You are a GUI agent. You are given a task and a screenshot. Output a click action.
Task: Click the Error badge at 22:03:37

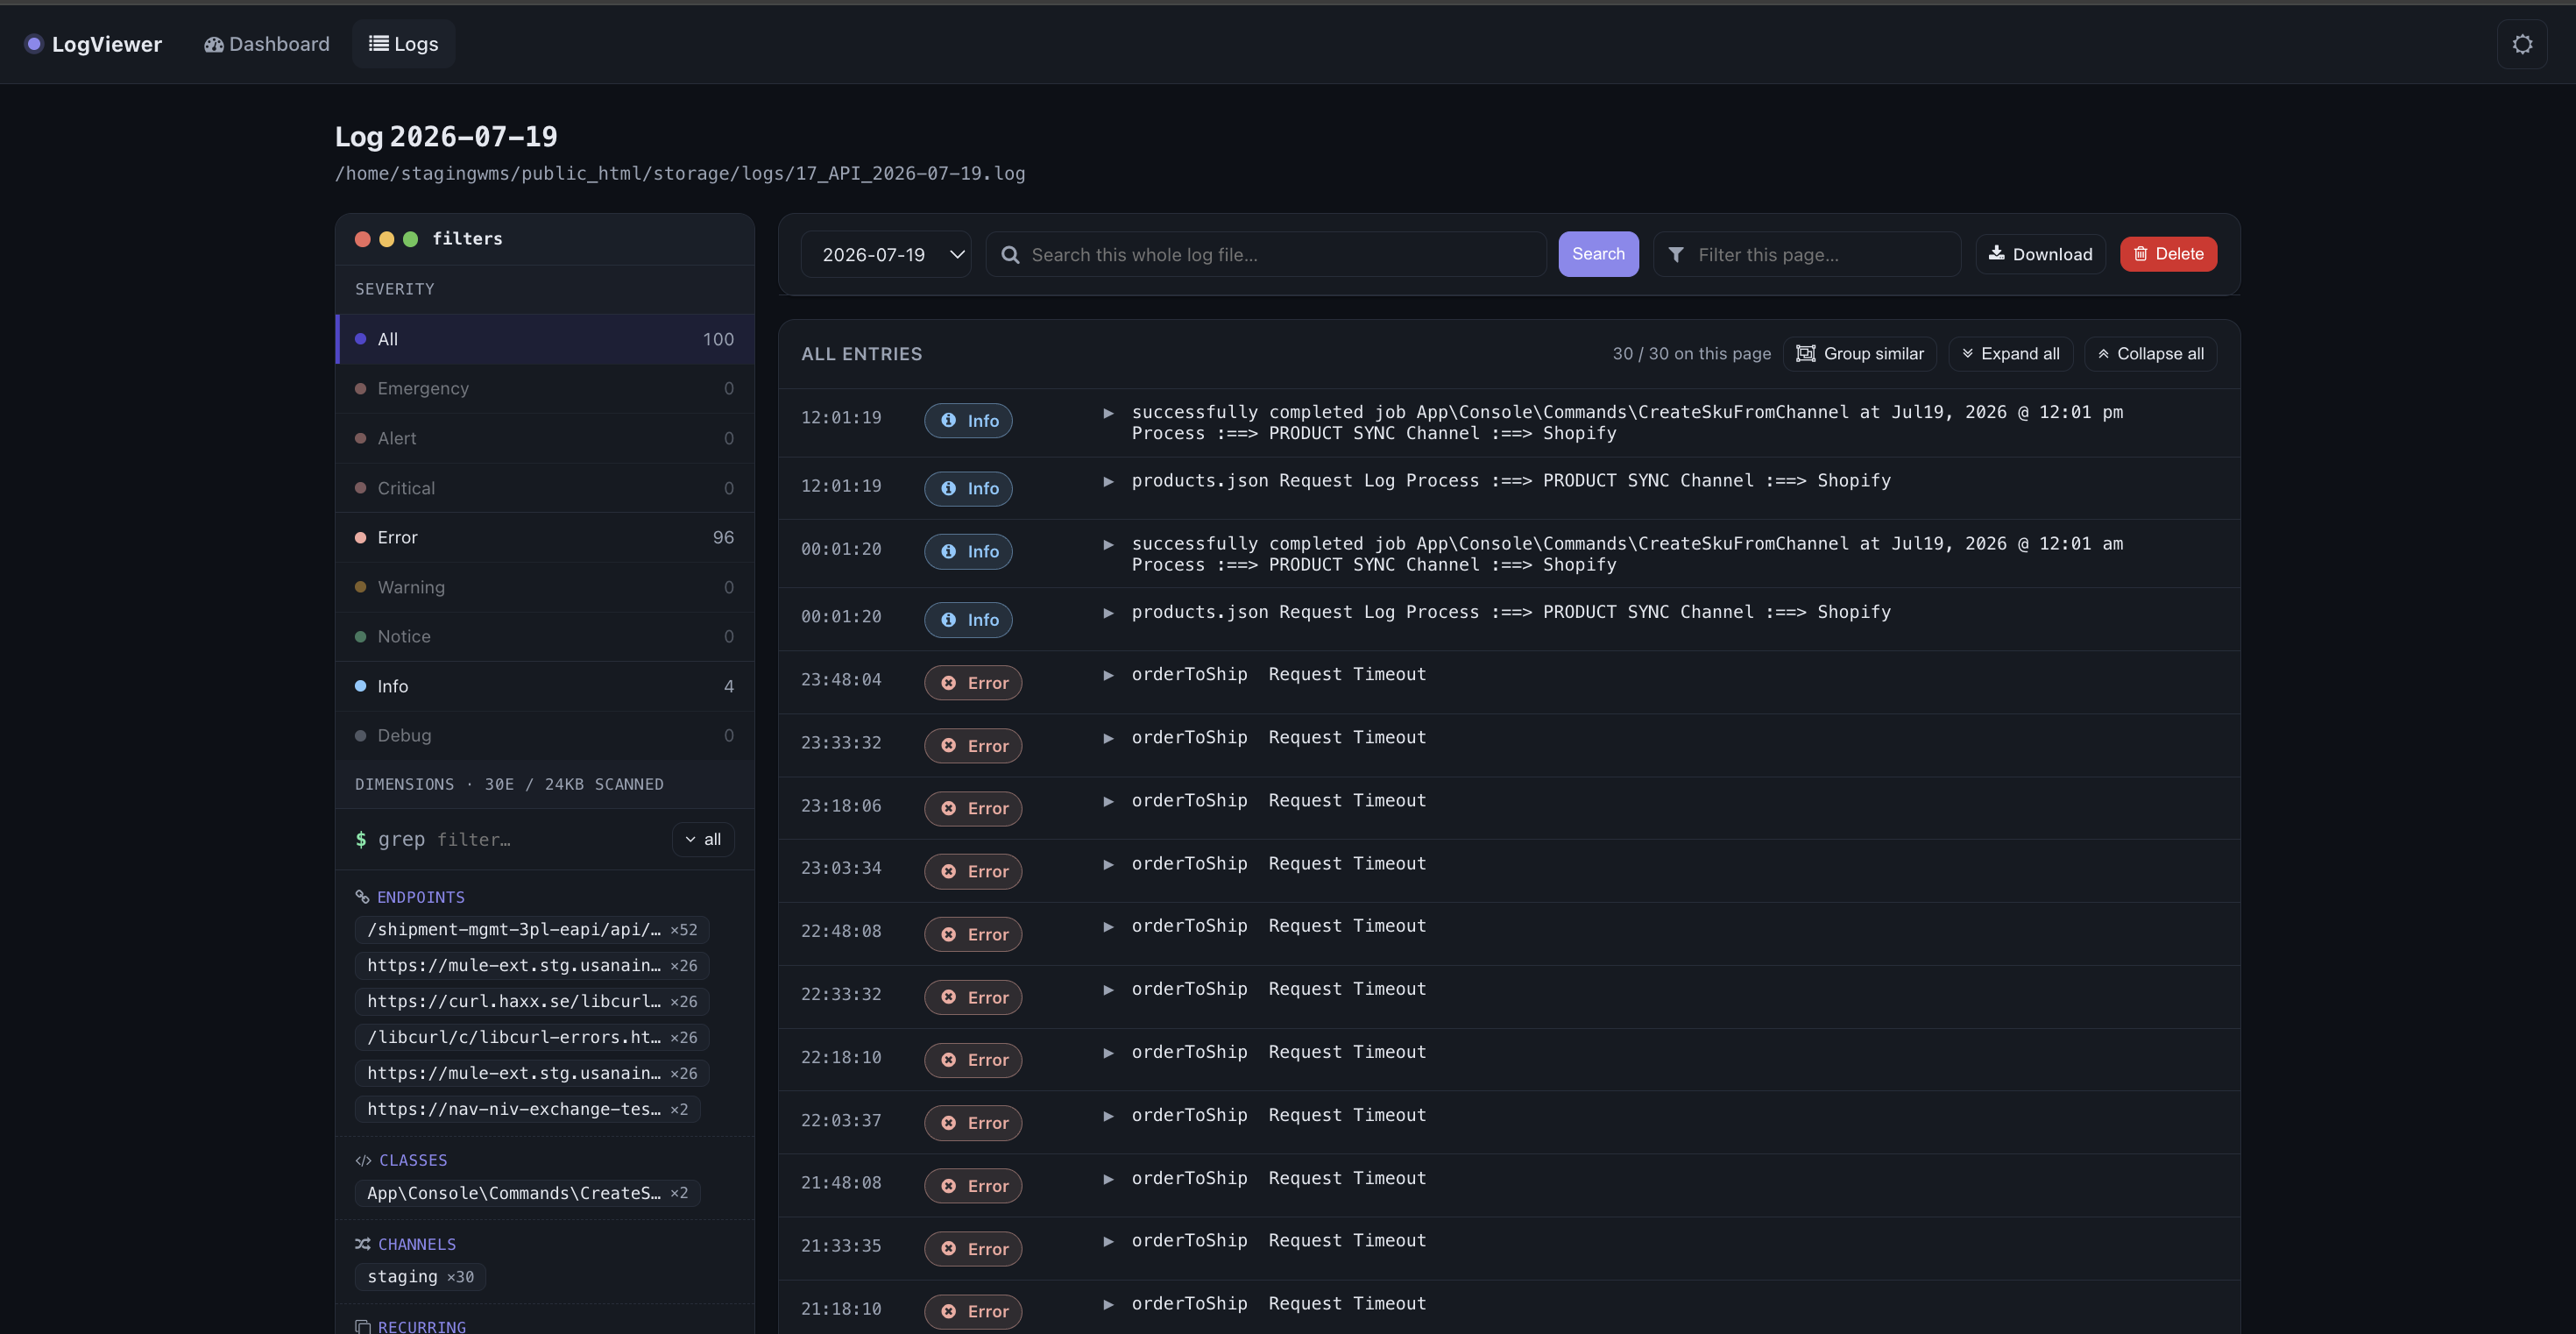coord(973,1123)
